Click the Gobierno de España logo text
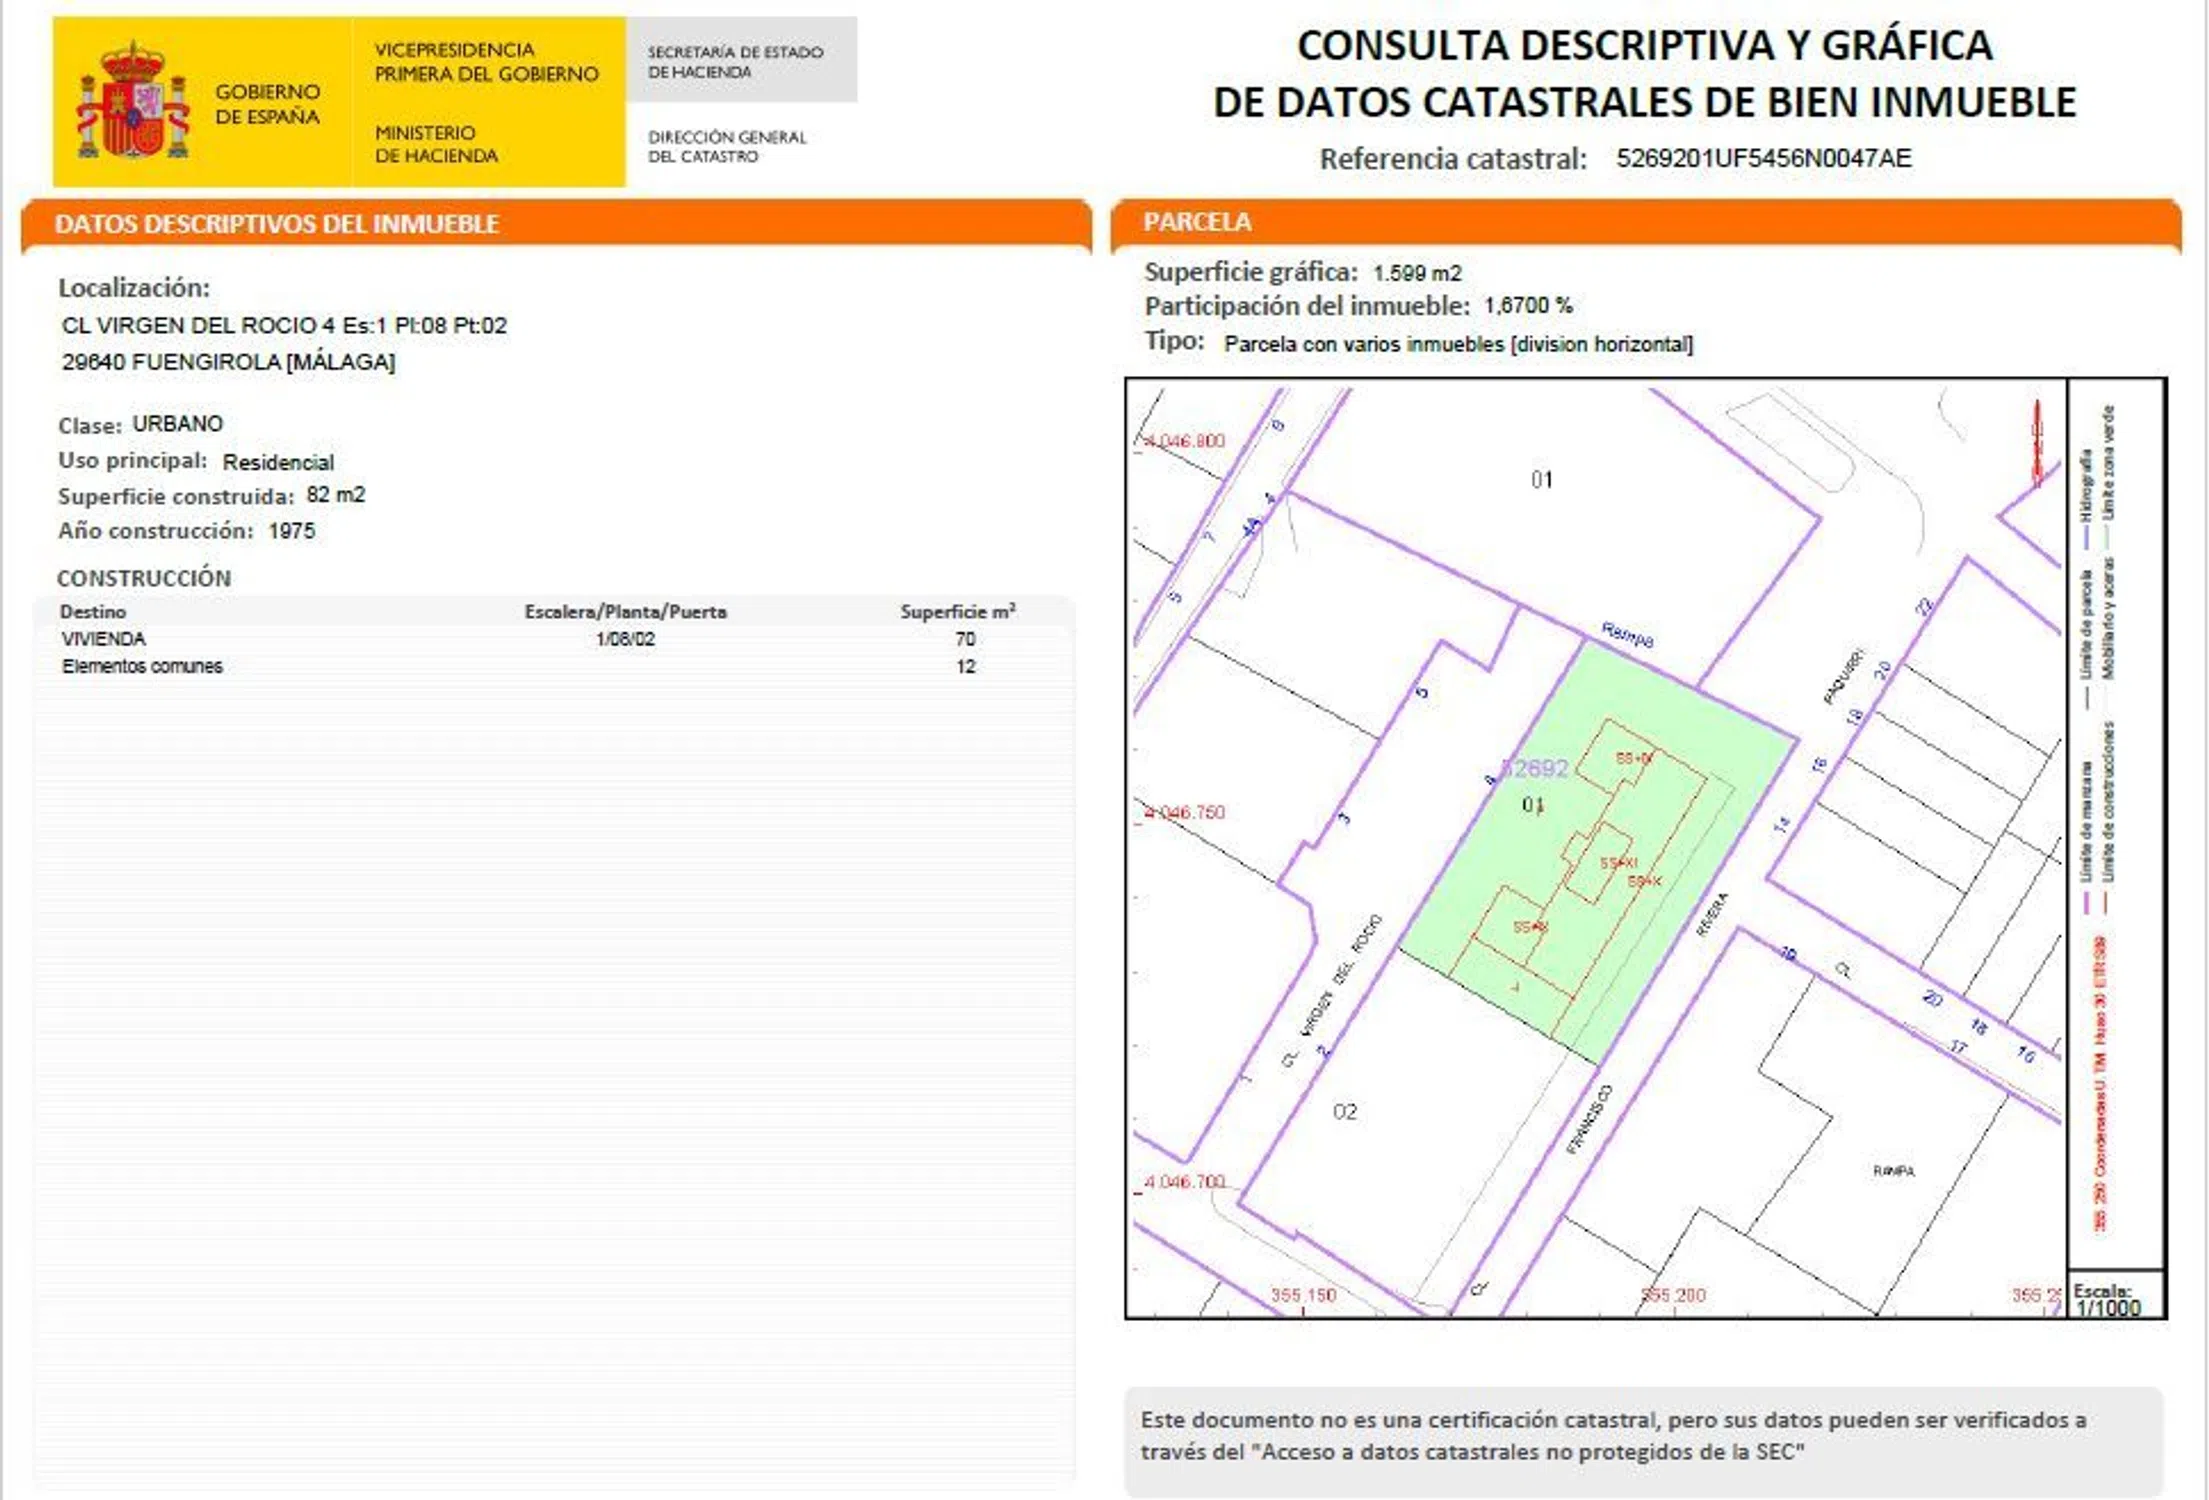This screenshot has height=1500, width=2209. coord(267,104)
